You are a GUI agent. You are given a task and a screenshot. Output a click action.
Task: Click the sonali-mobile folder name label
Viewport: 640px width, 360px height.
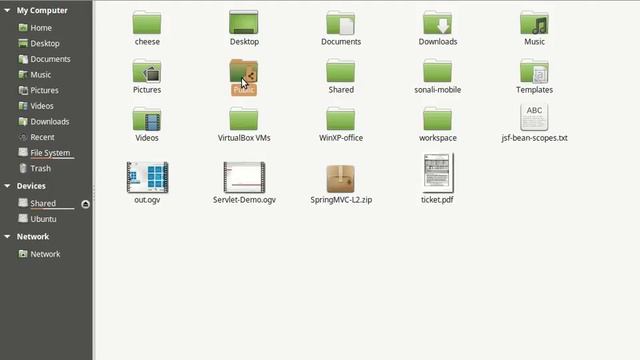[438, 90]
